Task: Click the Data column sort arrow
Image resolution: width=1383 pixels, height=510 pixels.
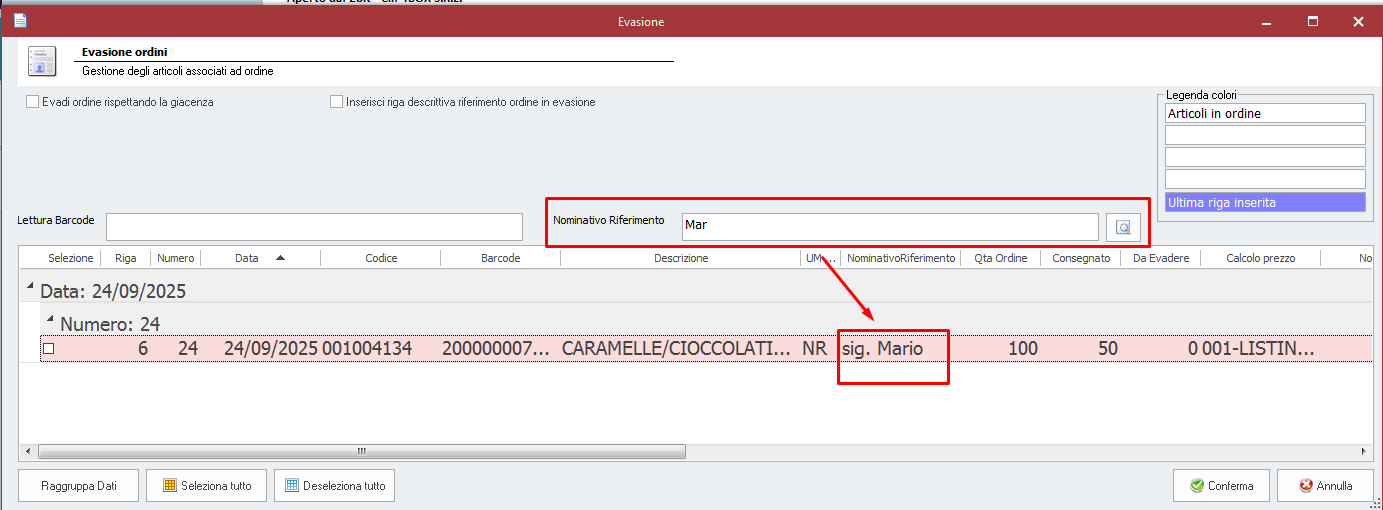Action: [x=280, y=258]
